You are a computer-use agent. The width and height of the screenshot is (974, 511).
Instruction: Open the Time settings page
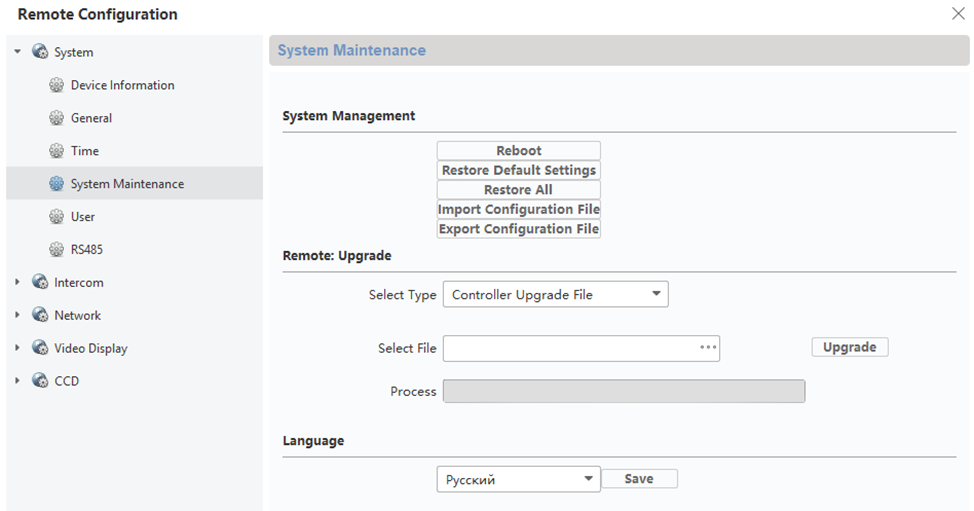point(85,151)
